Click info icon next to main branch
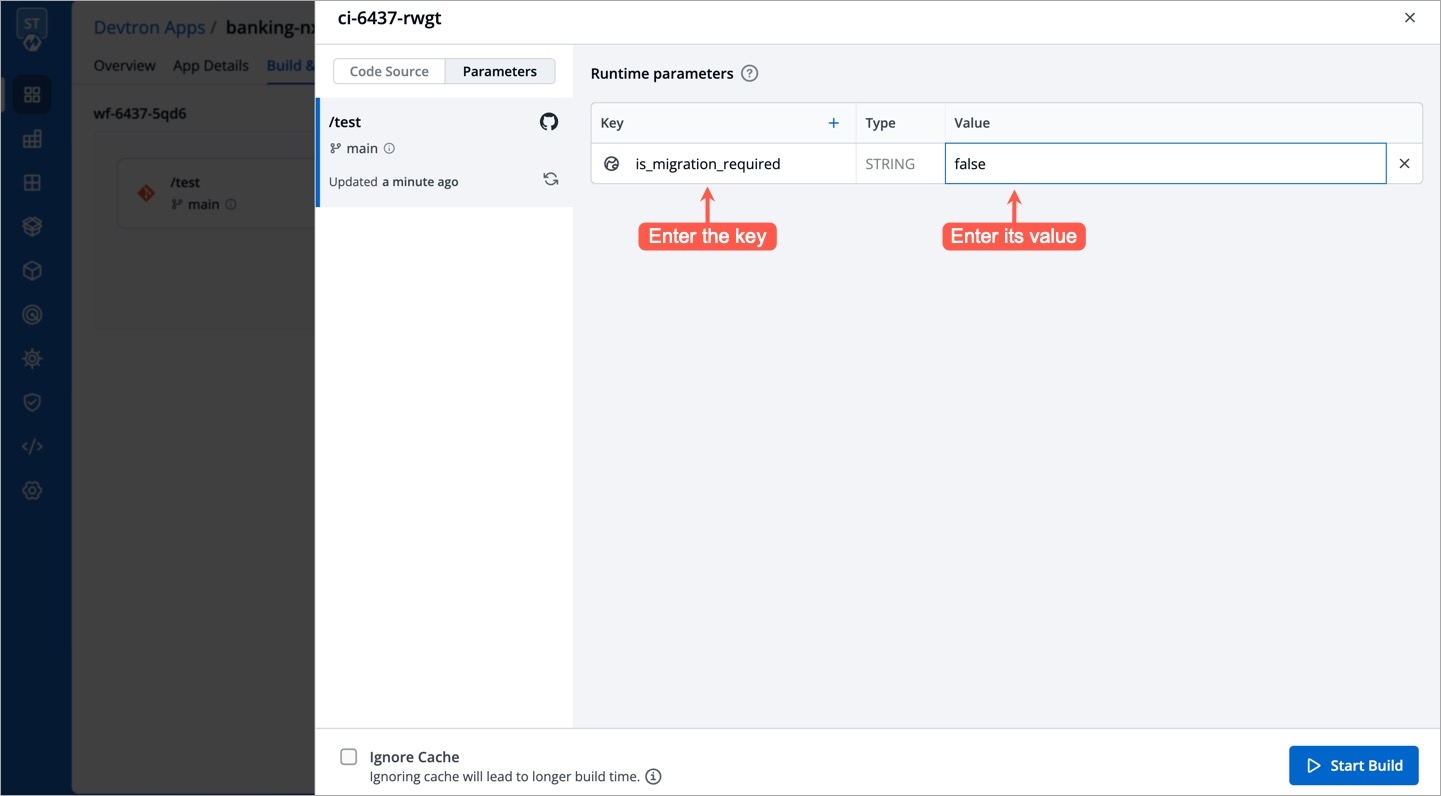Viewport: 1441px width, 796px height. tap(390, 149)
